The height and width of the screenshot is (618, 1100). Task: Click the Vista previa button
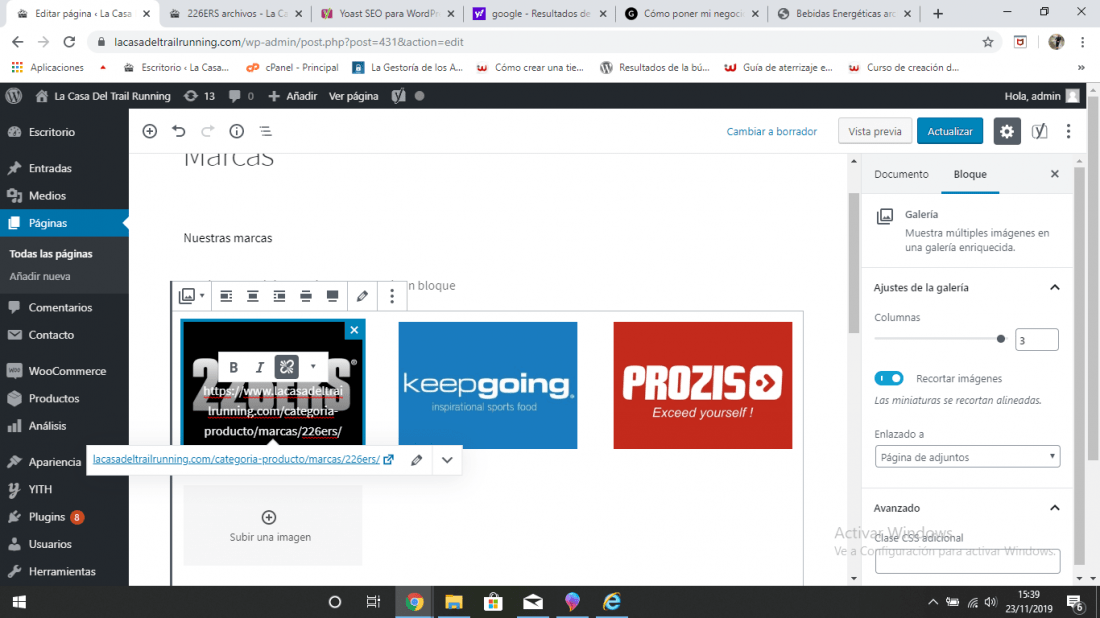(x=875, y=131)
